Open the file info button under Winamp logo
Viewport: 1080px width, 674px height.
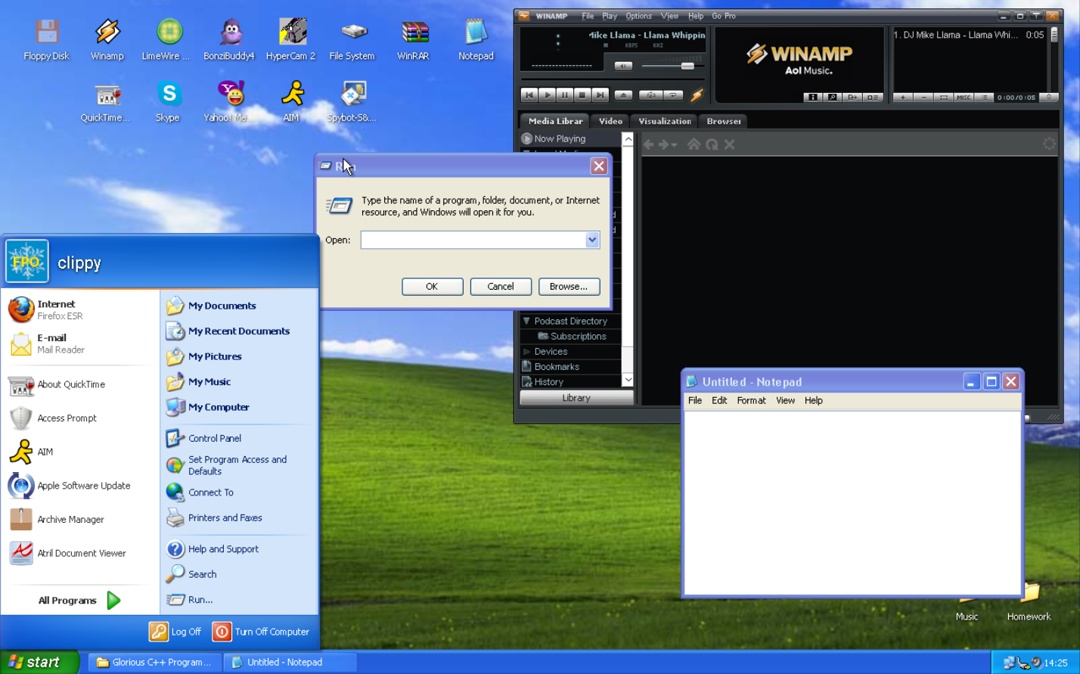pyautogui.click(x=813, y=97)
